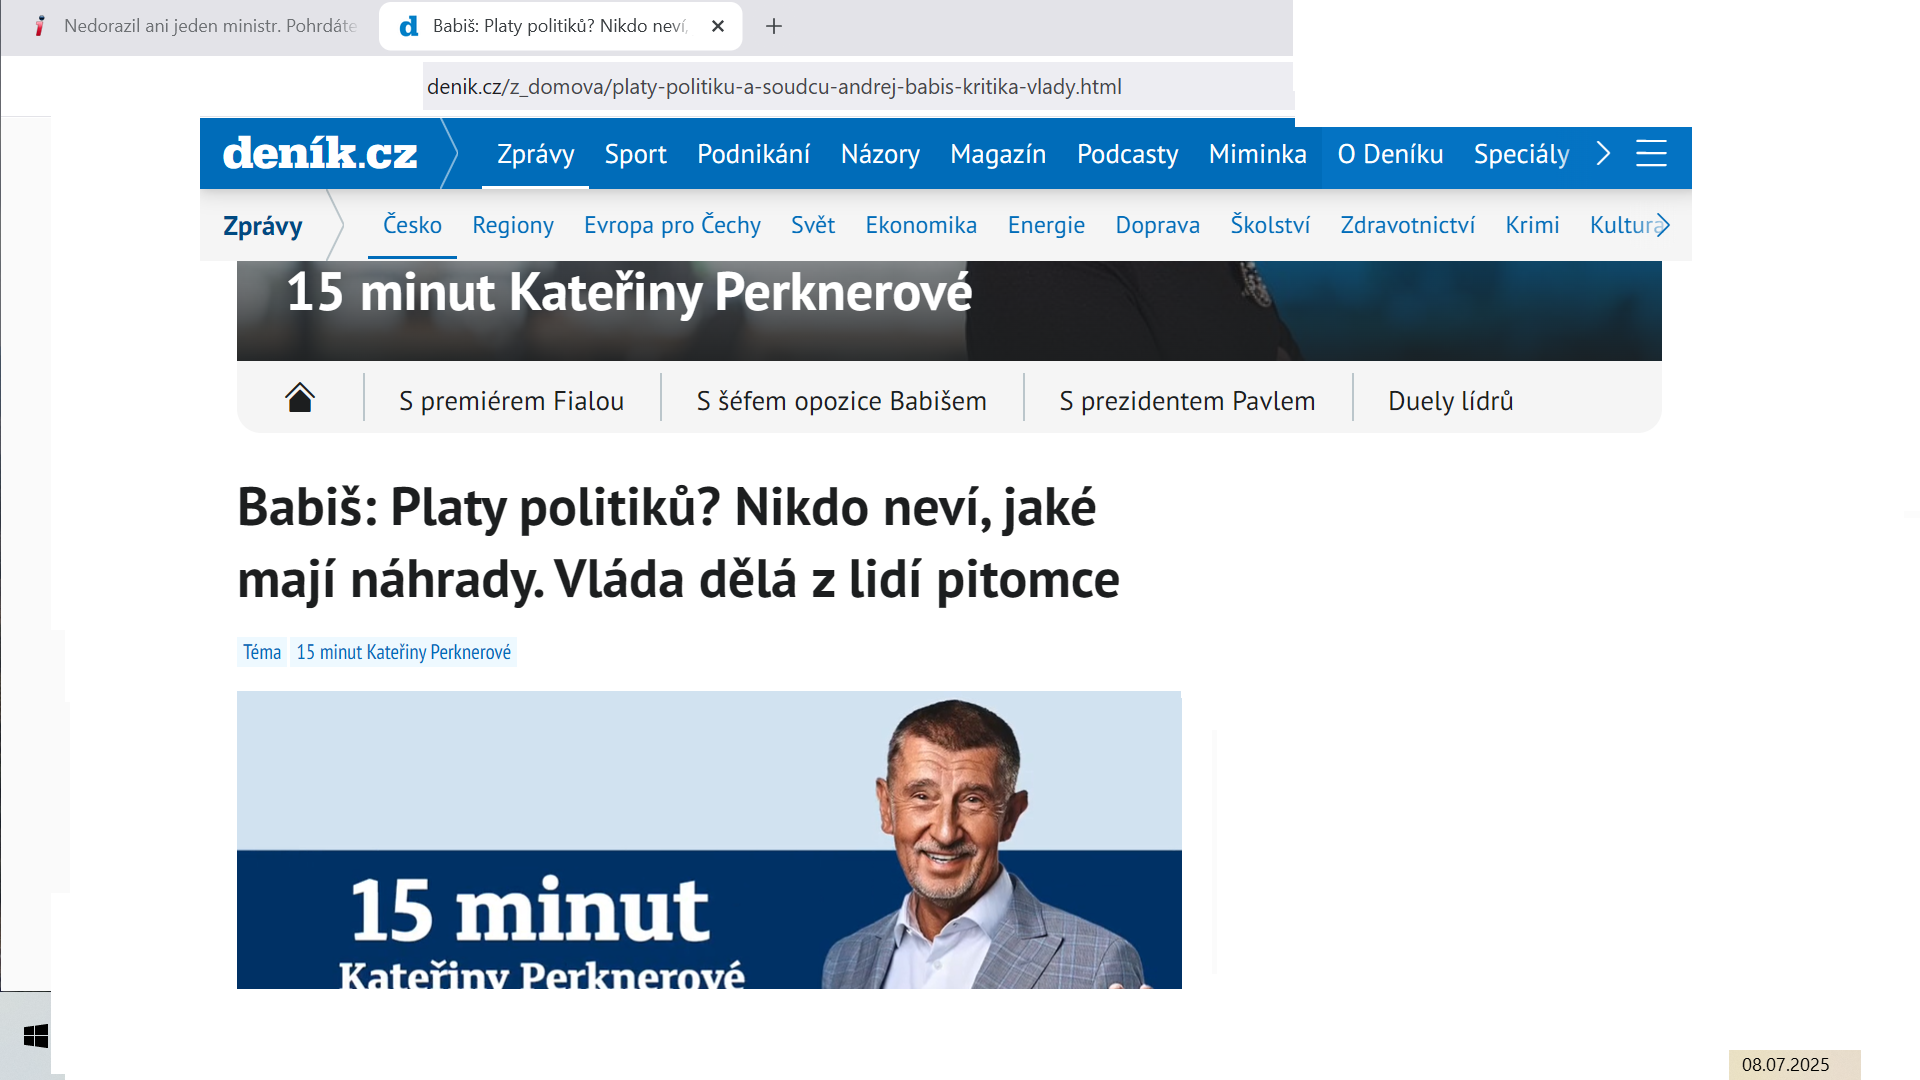Expand Zprávy subnavigation with right arrow
1920x1080 pixels.
(x=1663, y=225)
